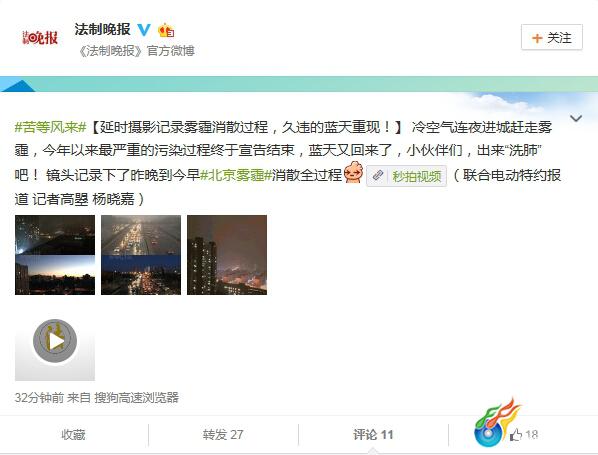
Task: Open hashtag #北京雾霾#
Action: coord(236,175)
